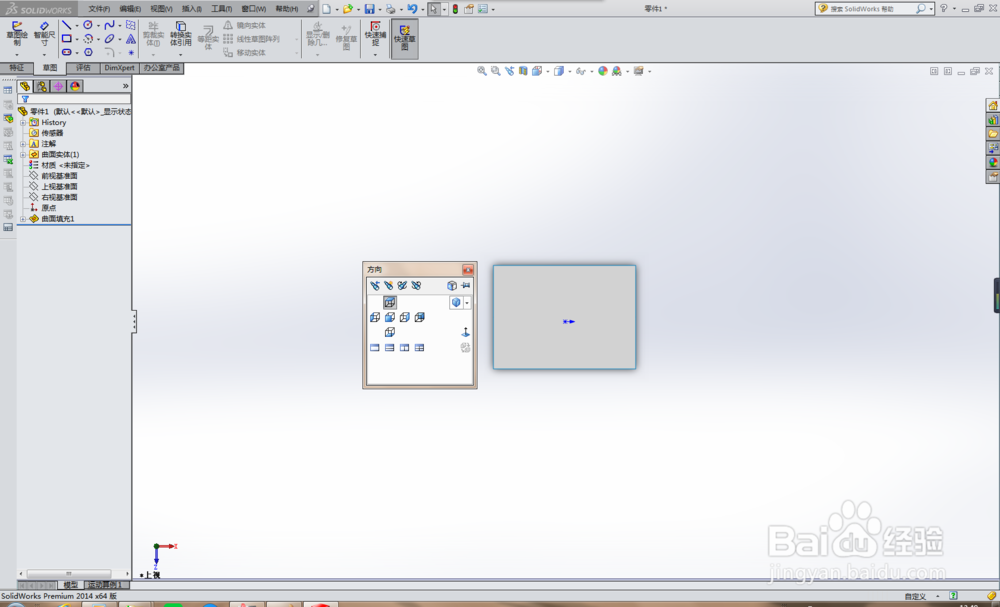Select 上视基准面 in the feature tree
This screenshot has height=607, width=1000.
pos(59,187)
